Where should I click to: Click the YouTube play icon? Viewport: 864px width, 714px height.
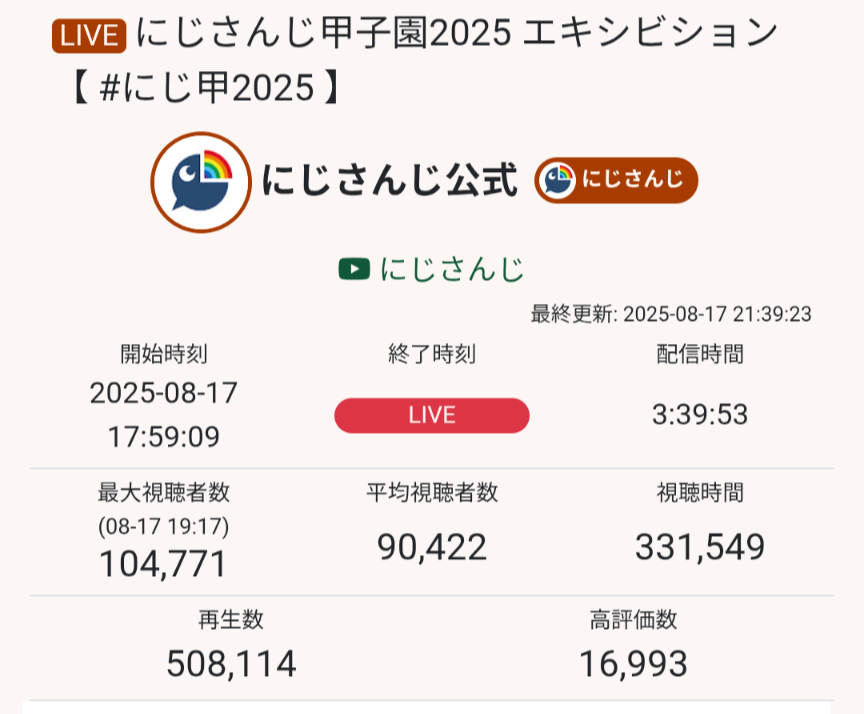[x=354, y=269]
